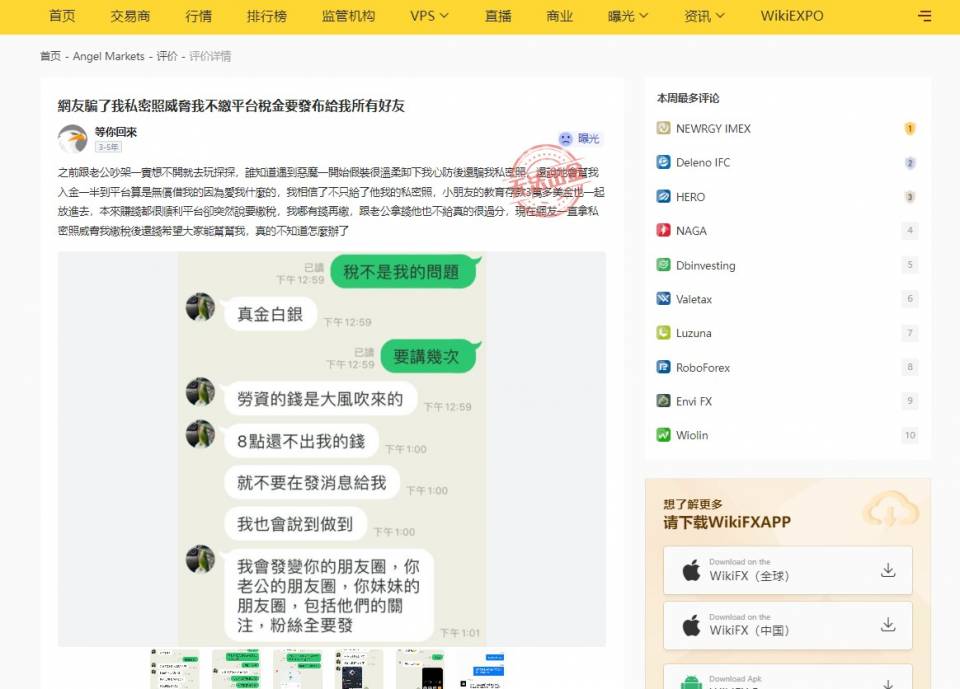
Task: Click the HERO broker logo
Action: [x=664, y=197]
